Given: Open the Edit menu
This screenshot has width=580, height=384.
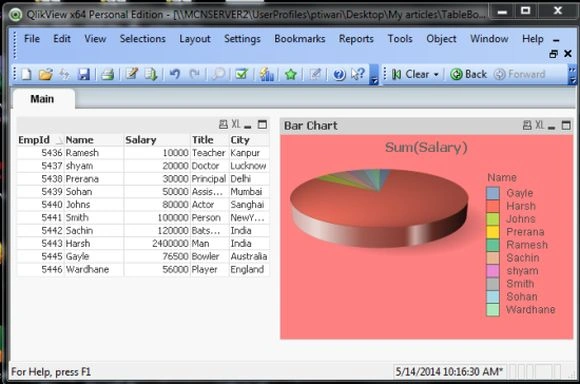Looking at the screenshot, I should coord(62,39).
